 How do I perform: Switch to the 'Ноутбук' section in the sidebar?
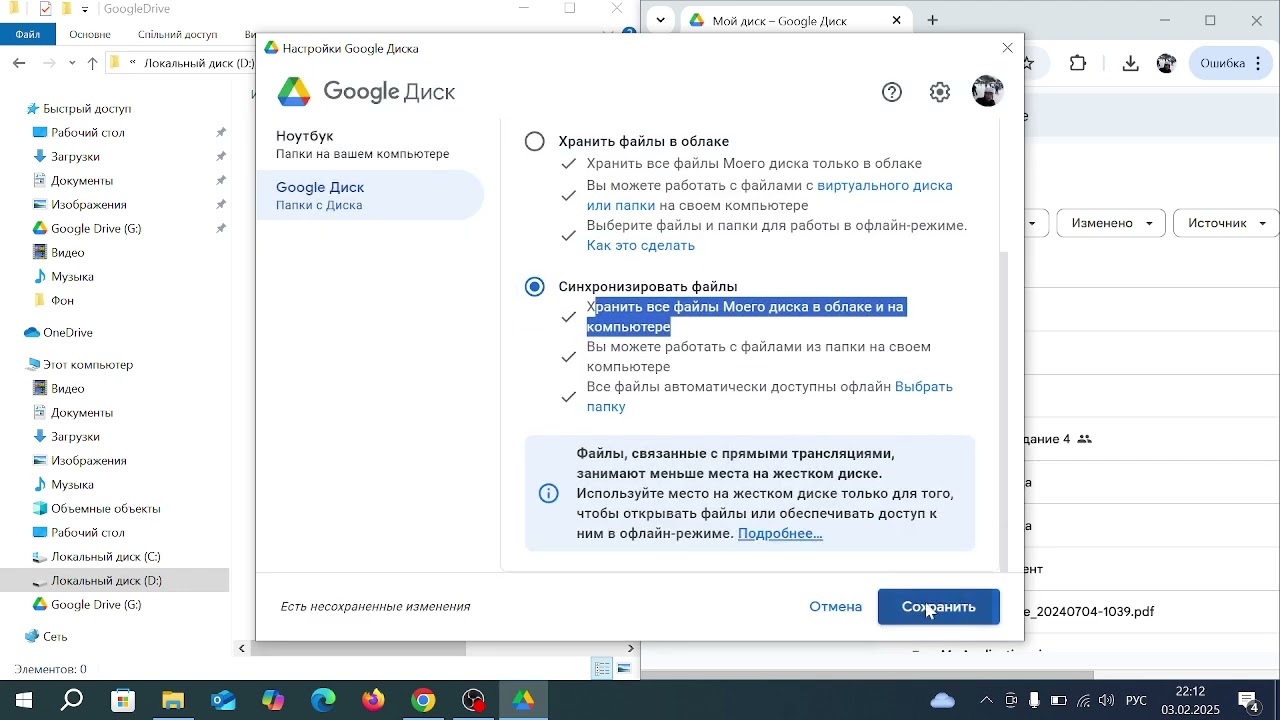(369, 145)
